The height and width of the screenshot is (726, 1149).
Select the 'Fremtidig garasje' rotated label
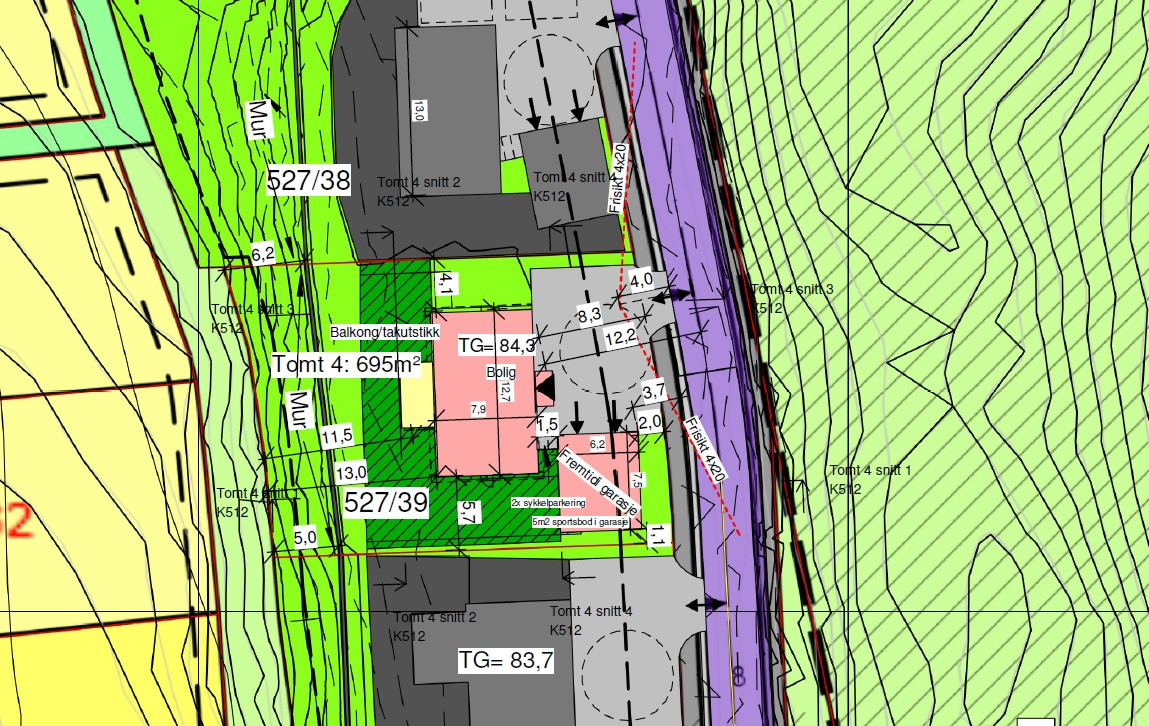pyautogui.click(x=599, y=482)
